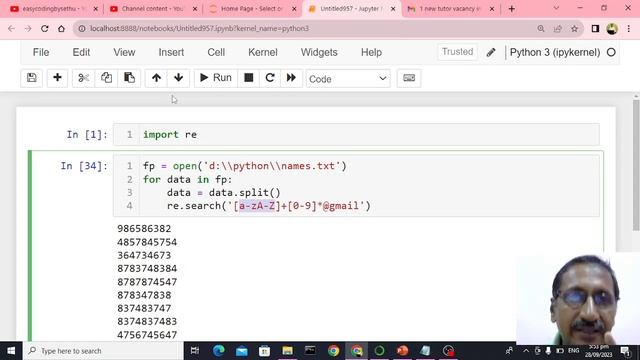Open the cell type Code dropdown
The height and width of the screenshot is (360, 640).
348,78
